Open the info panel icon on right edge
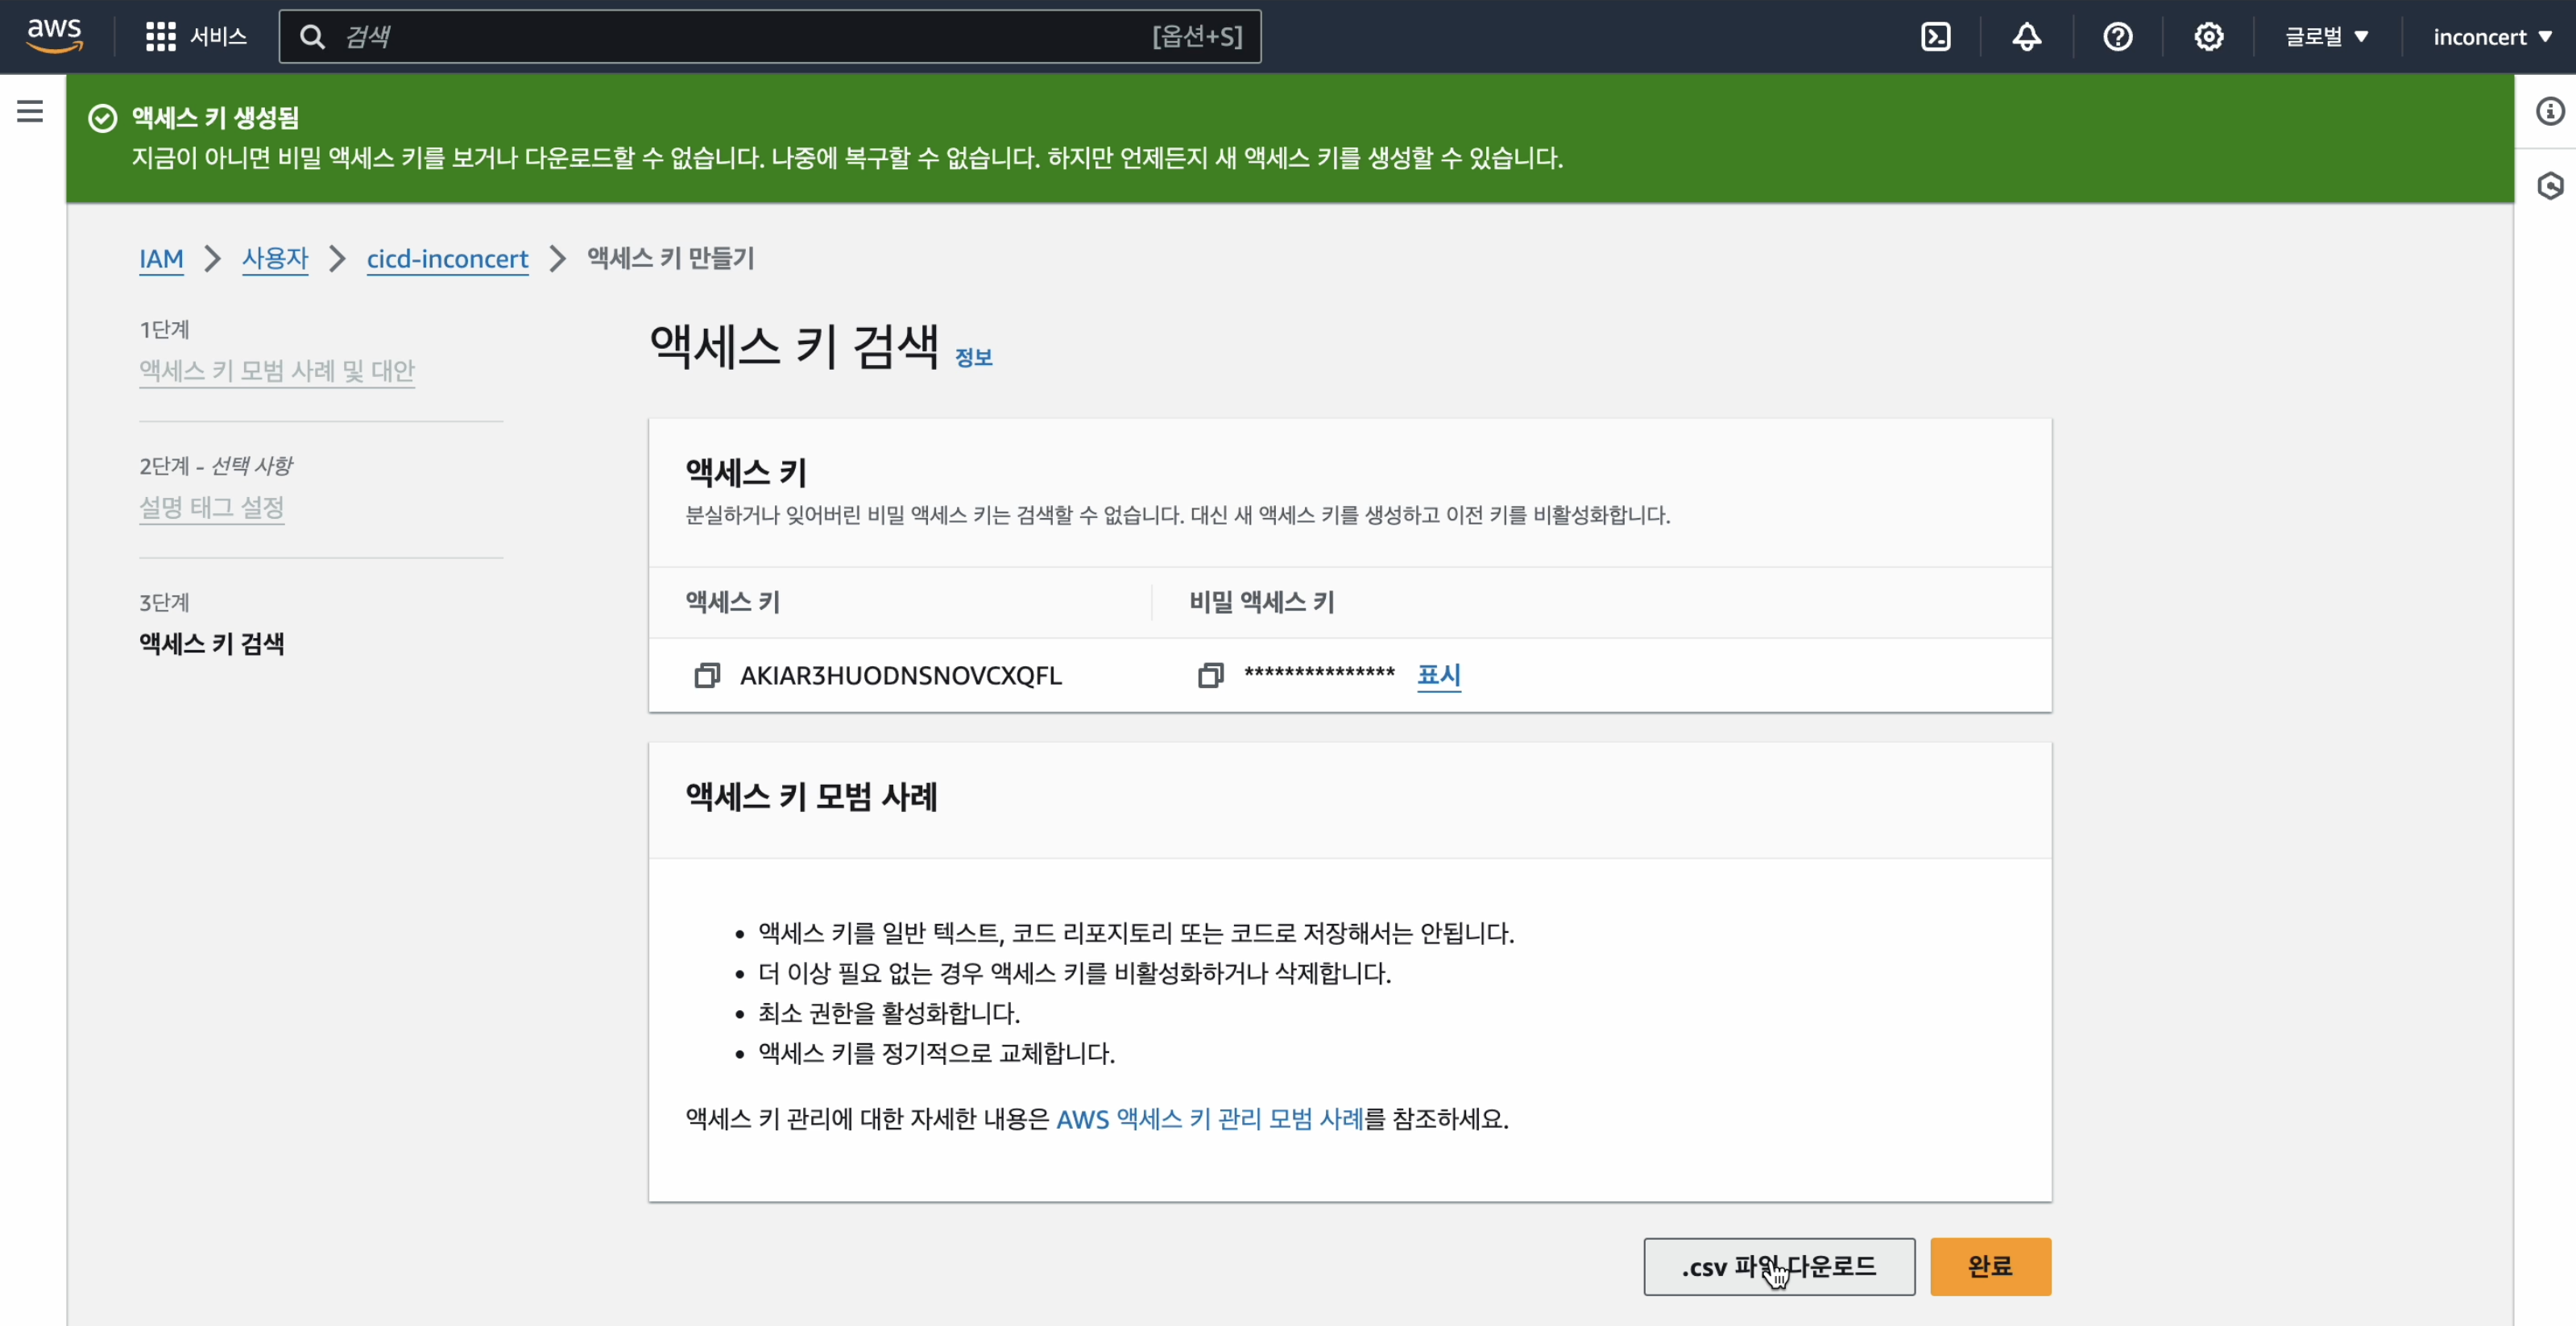The width and height of the screenshot is (2576, 1326). click(x=2551, y=111)
